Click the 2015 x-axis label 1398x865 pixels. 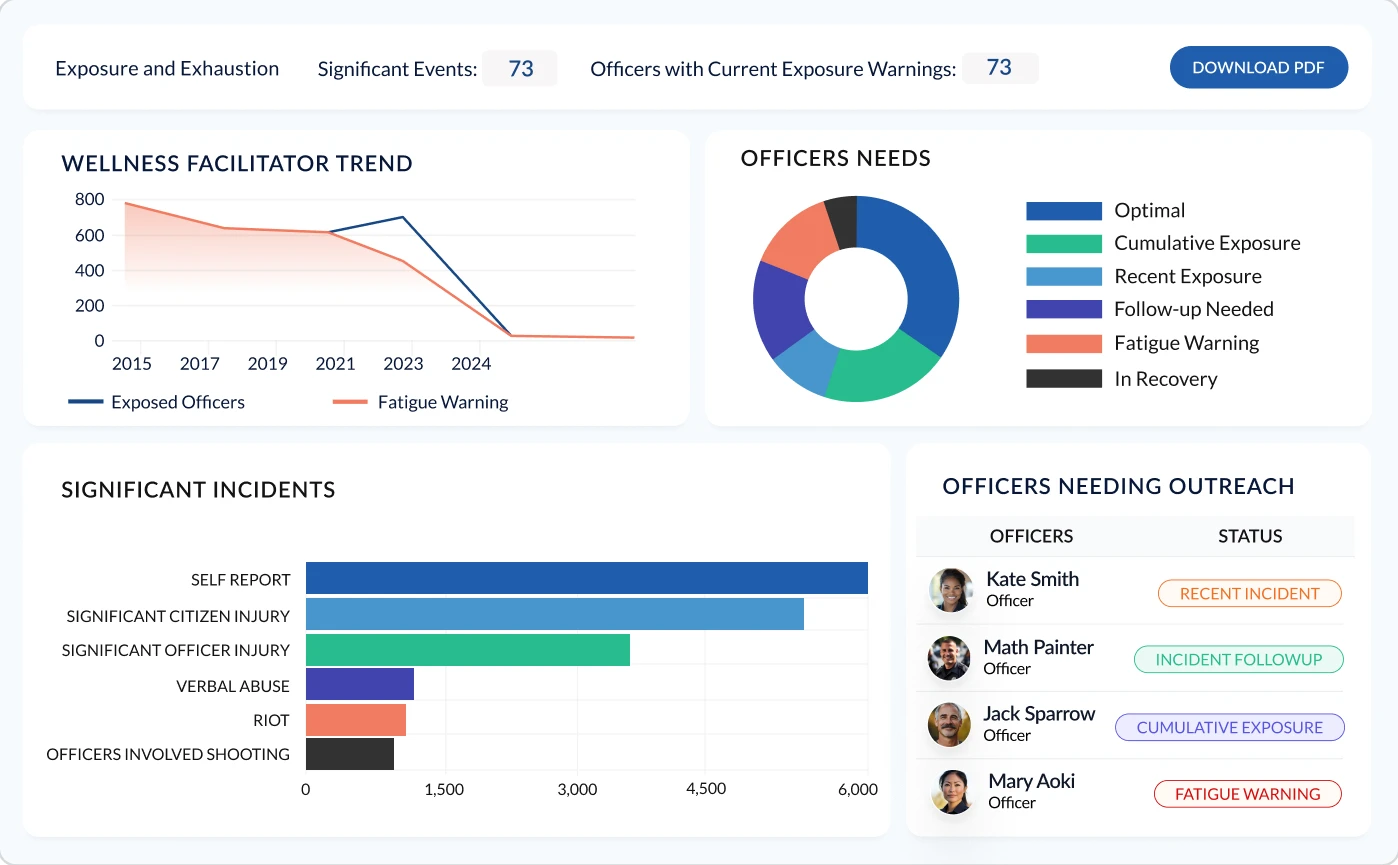click(x=131, y=364)
